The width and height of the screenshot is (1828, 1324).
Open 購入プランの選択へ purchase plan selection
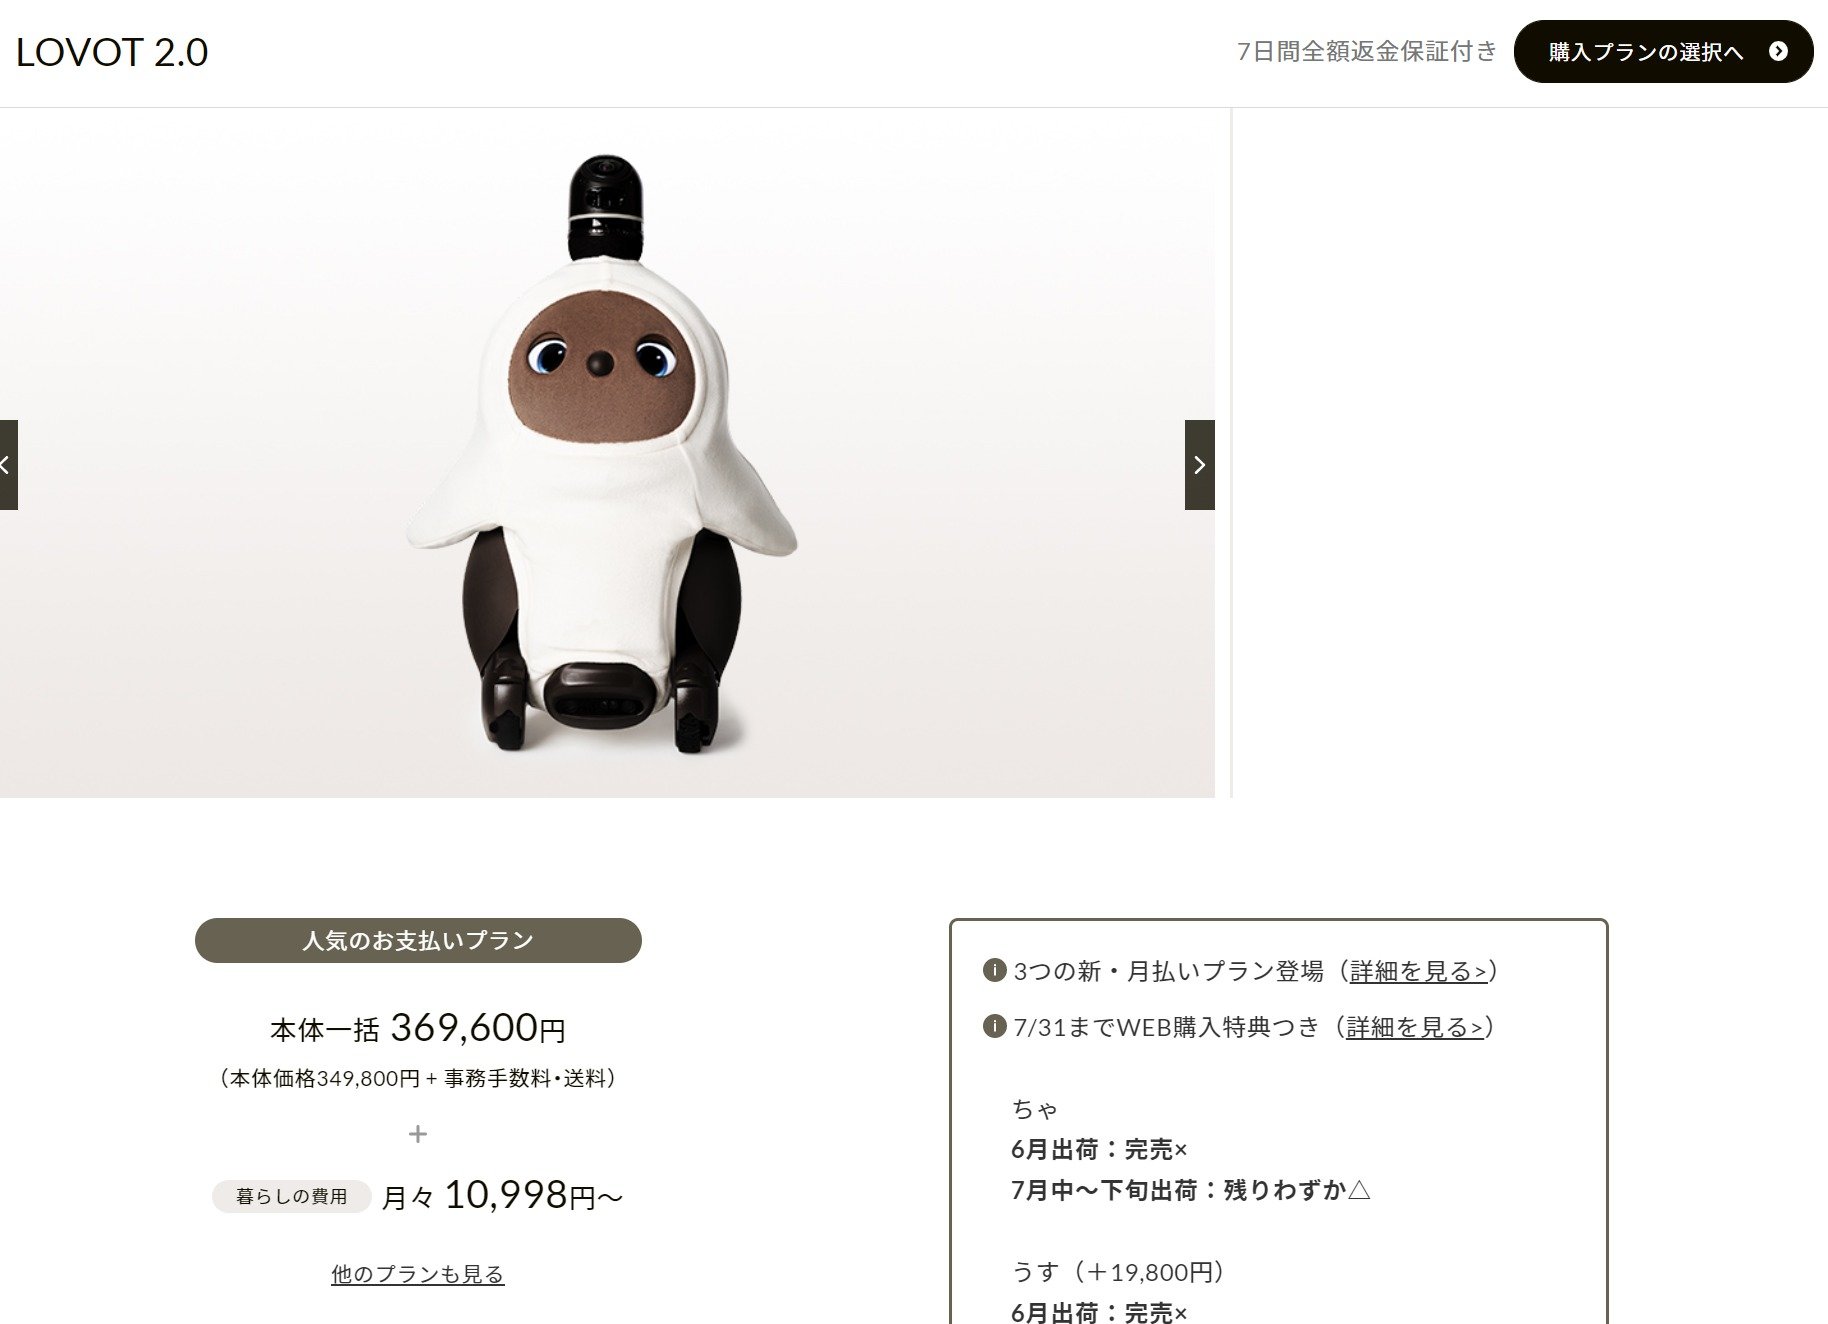pos(1663,51)
